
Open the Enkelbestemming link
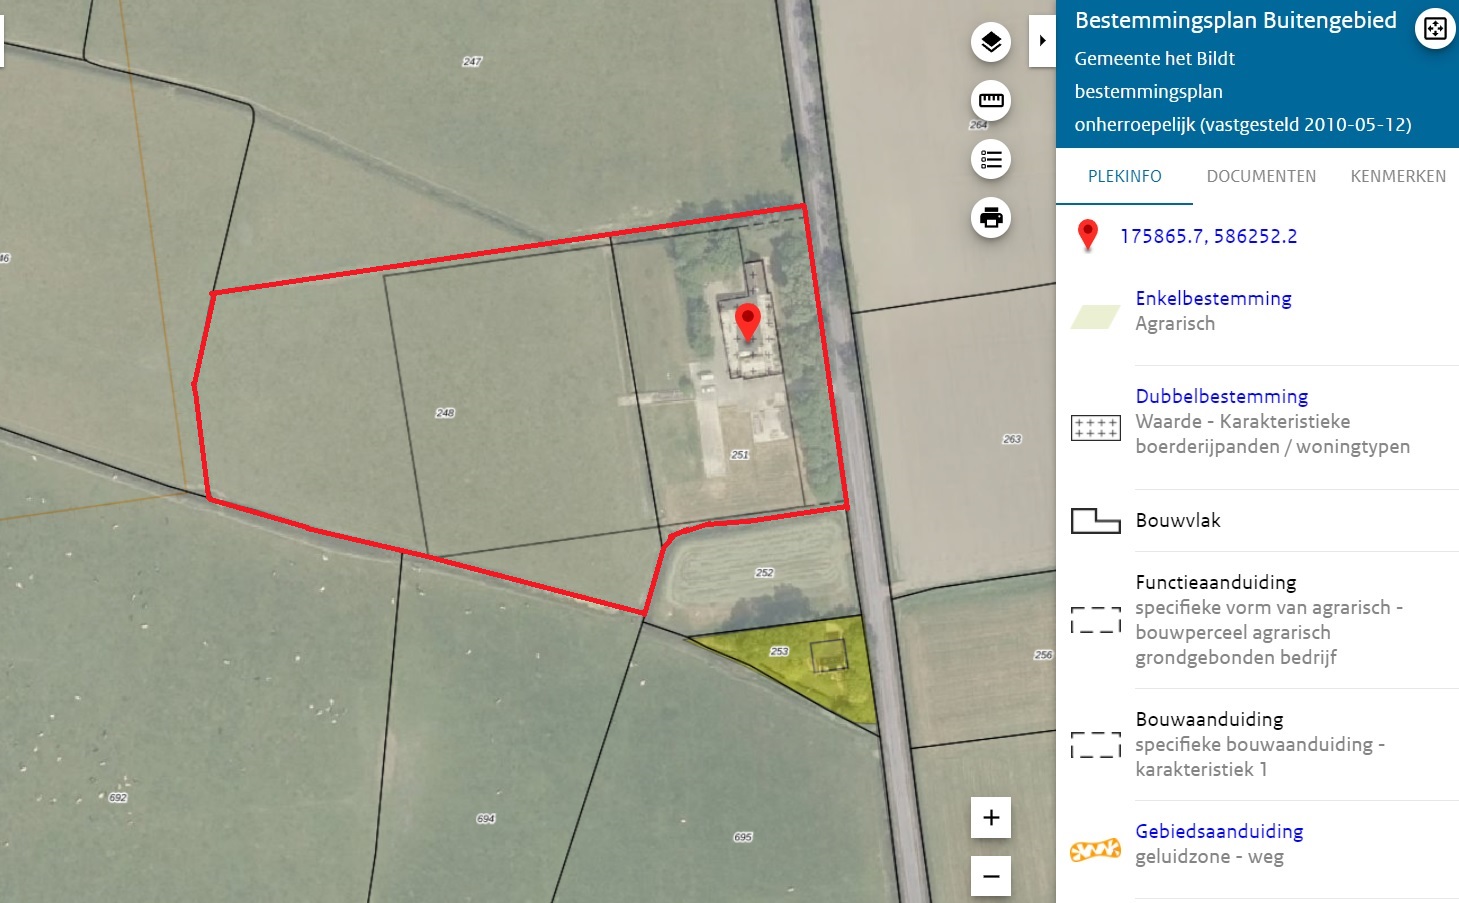pyautogui.click(x=1213, y=298)
